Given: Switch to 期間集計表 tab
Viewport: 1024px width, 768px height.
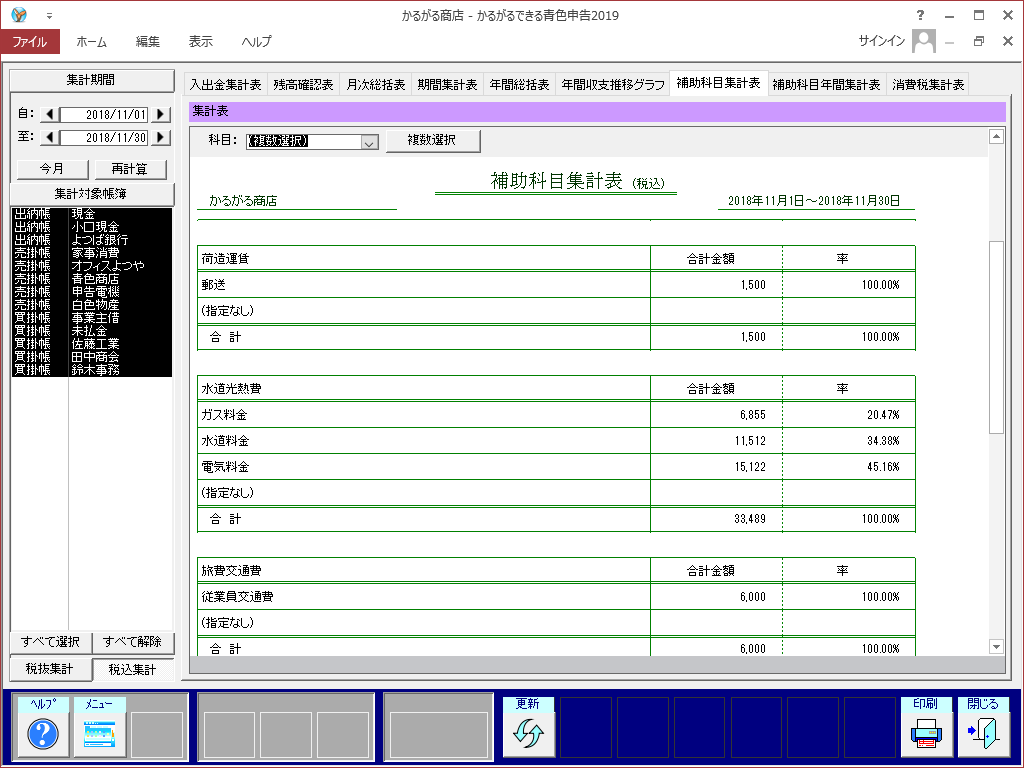Looking at the screenshot, I should tap(447, 84).
